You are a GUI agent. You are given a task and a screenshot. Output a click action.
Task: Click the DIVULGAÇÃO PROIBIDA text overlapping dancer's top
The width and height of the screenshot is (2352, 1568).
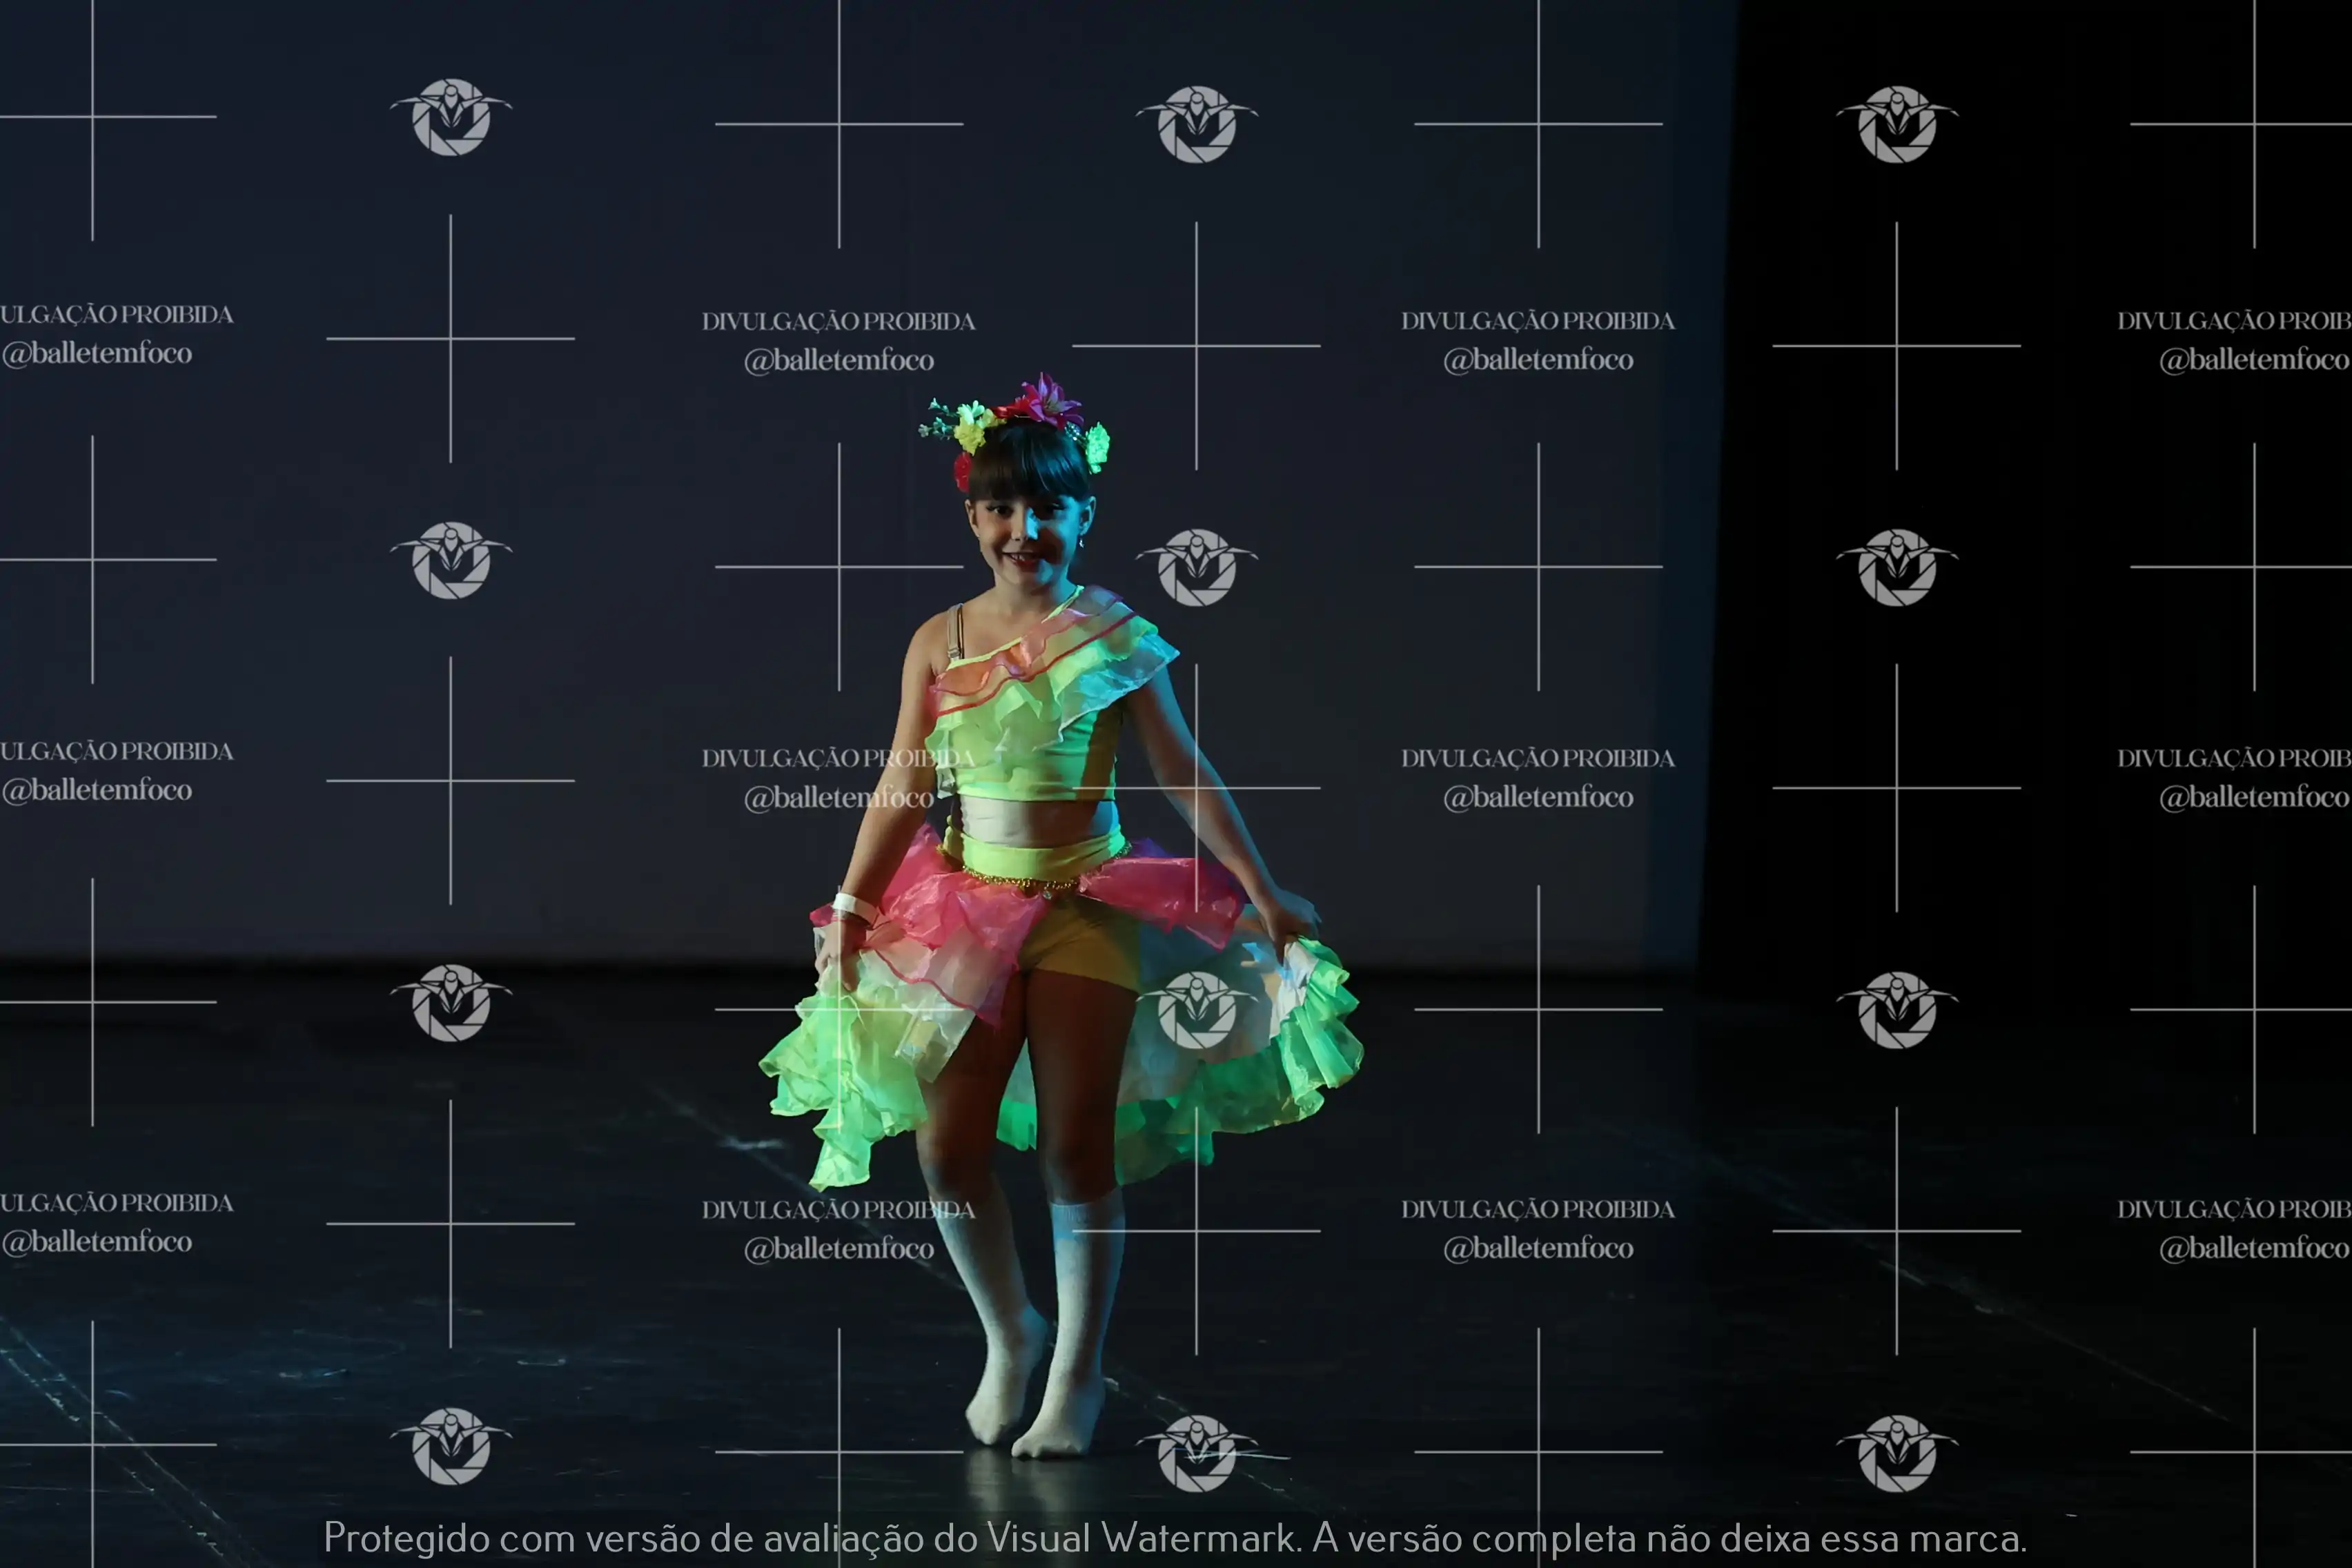[838, 758]
